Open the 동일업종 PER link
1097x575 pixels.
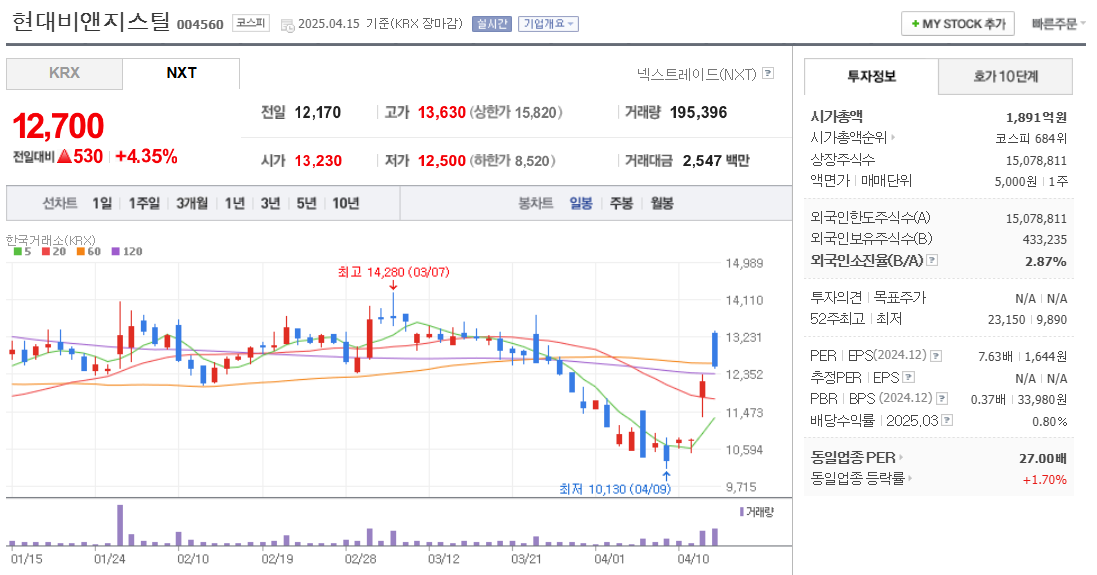(x=856, y=458)
